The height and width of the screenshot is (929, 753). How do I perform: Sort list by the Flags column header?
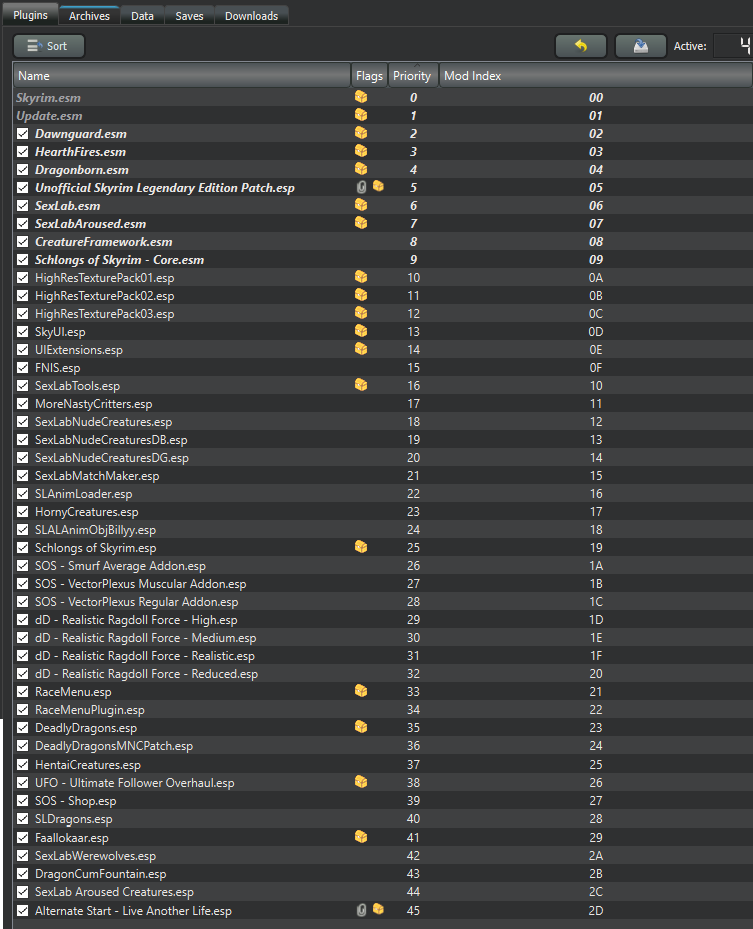(x=369, y=76)
